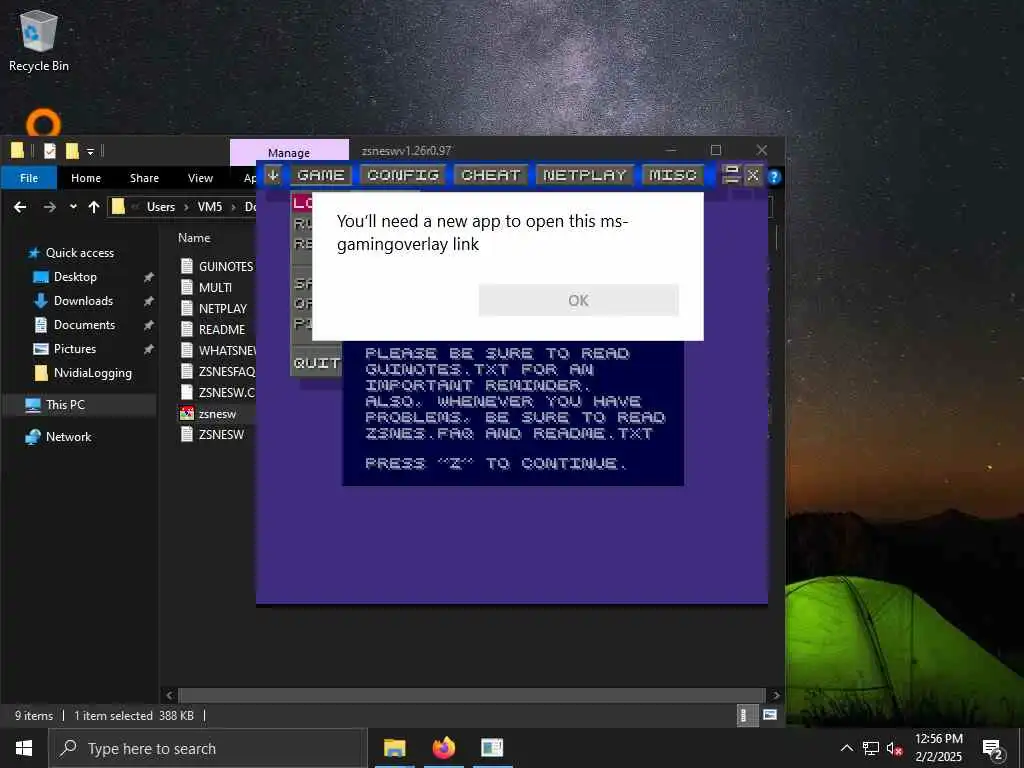Open the CONFIG menu in ZSNES
This screenshot has height=768, width=1024.
[402, 175]
